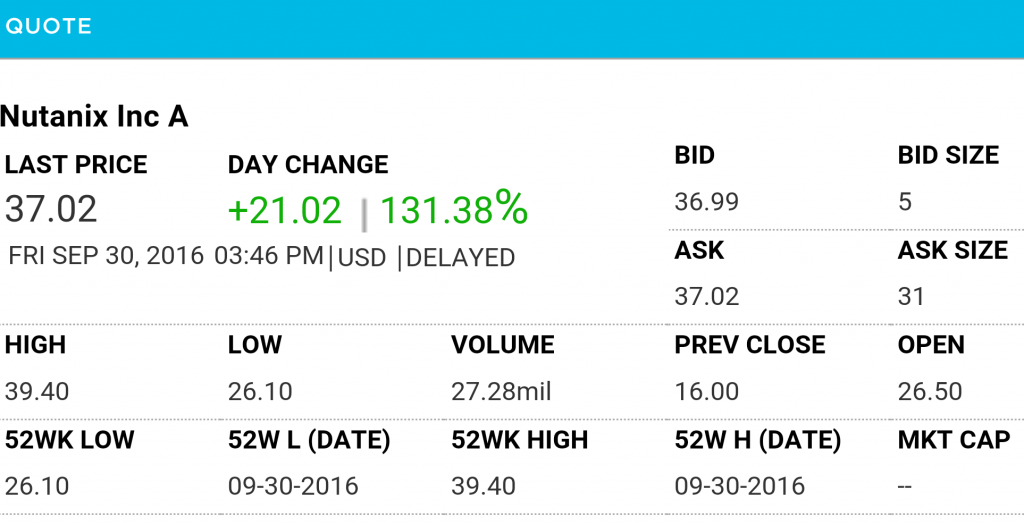This screenshot has width=1024, height=525.
Task: Select the FRI SEP 30, 2016 timestamp
Action: pyautogui.click(x=106, y=256)
